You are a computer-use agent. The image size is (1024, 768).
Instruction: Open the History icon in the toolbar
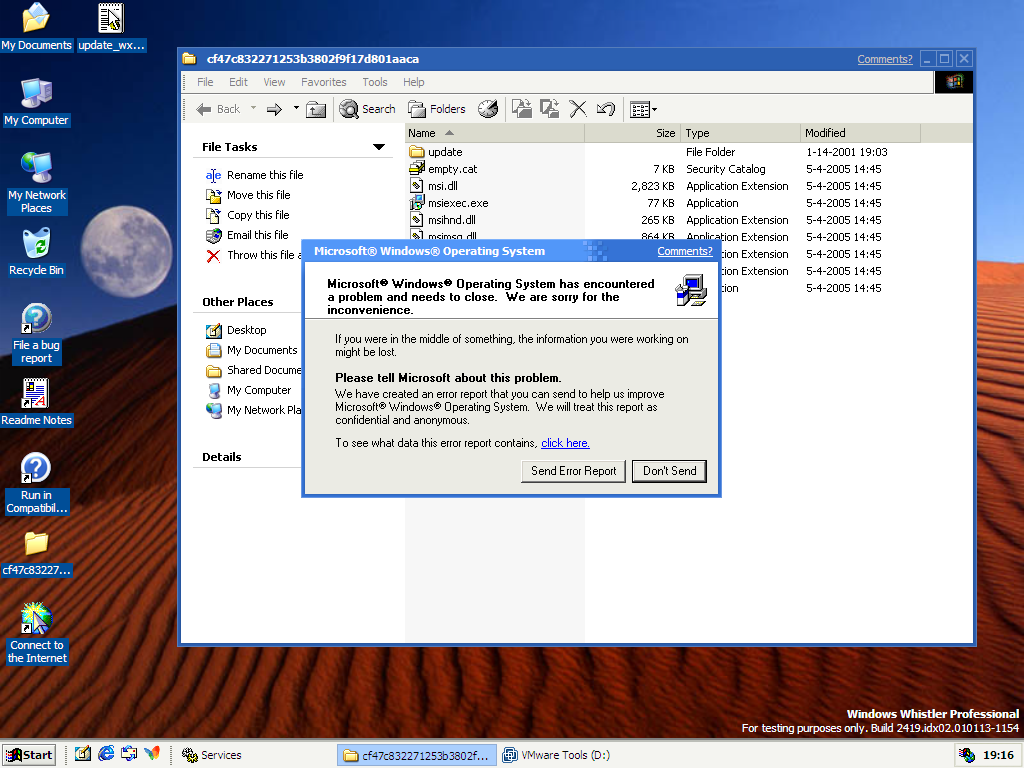pyautogui.click(x=488, y=109)
